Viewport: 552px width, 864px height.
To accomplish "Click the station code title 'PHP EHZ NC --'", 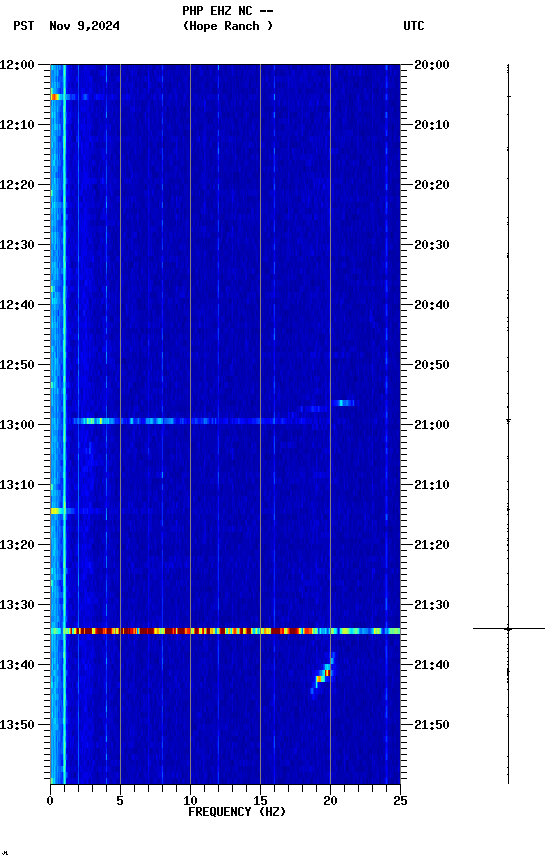I will 228,11.
